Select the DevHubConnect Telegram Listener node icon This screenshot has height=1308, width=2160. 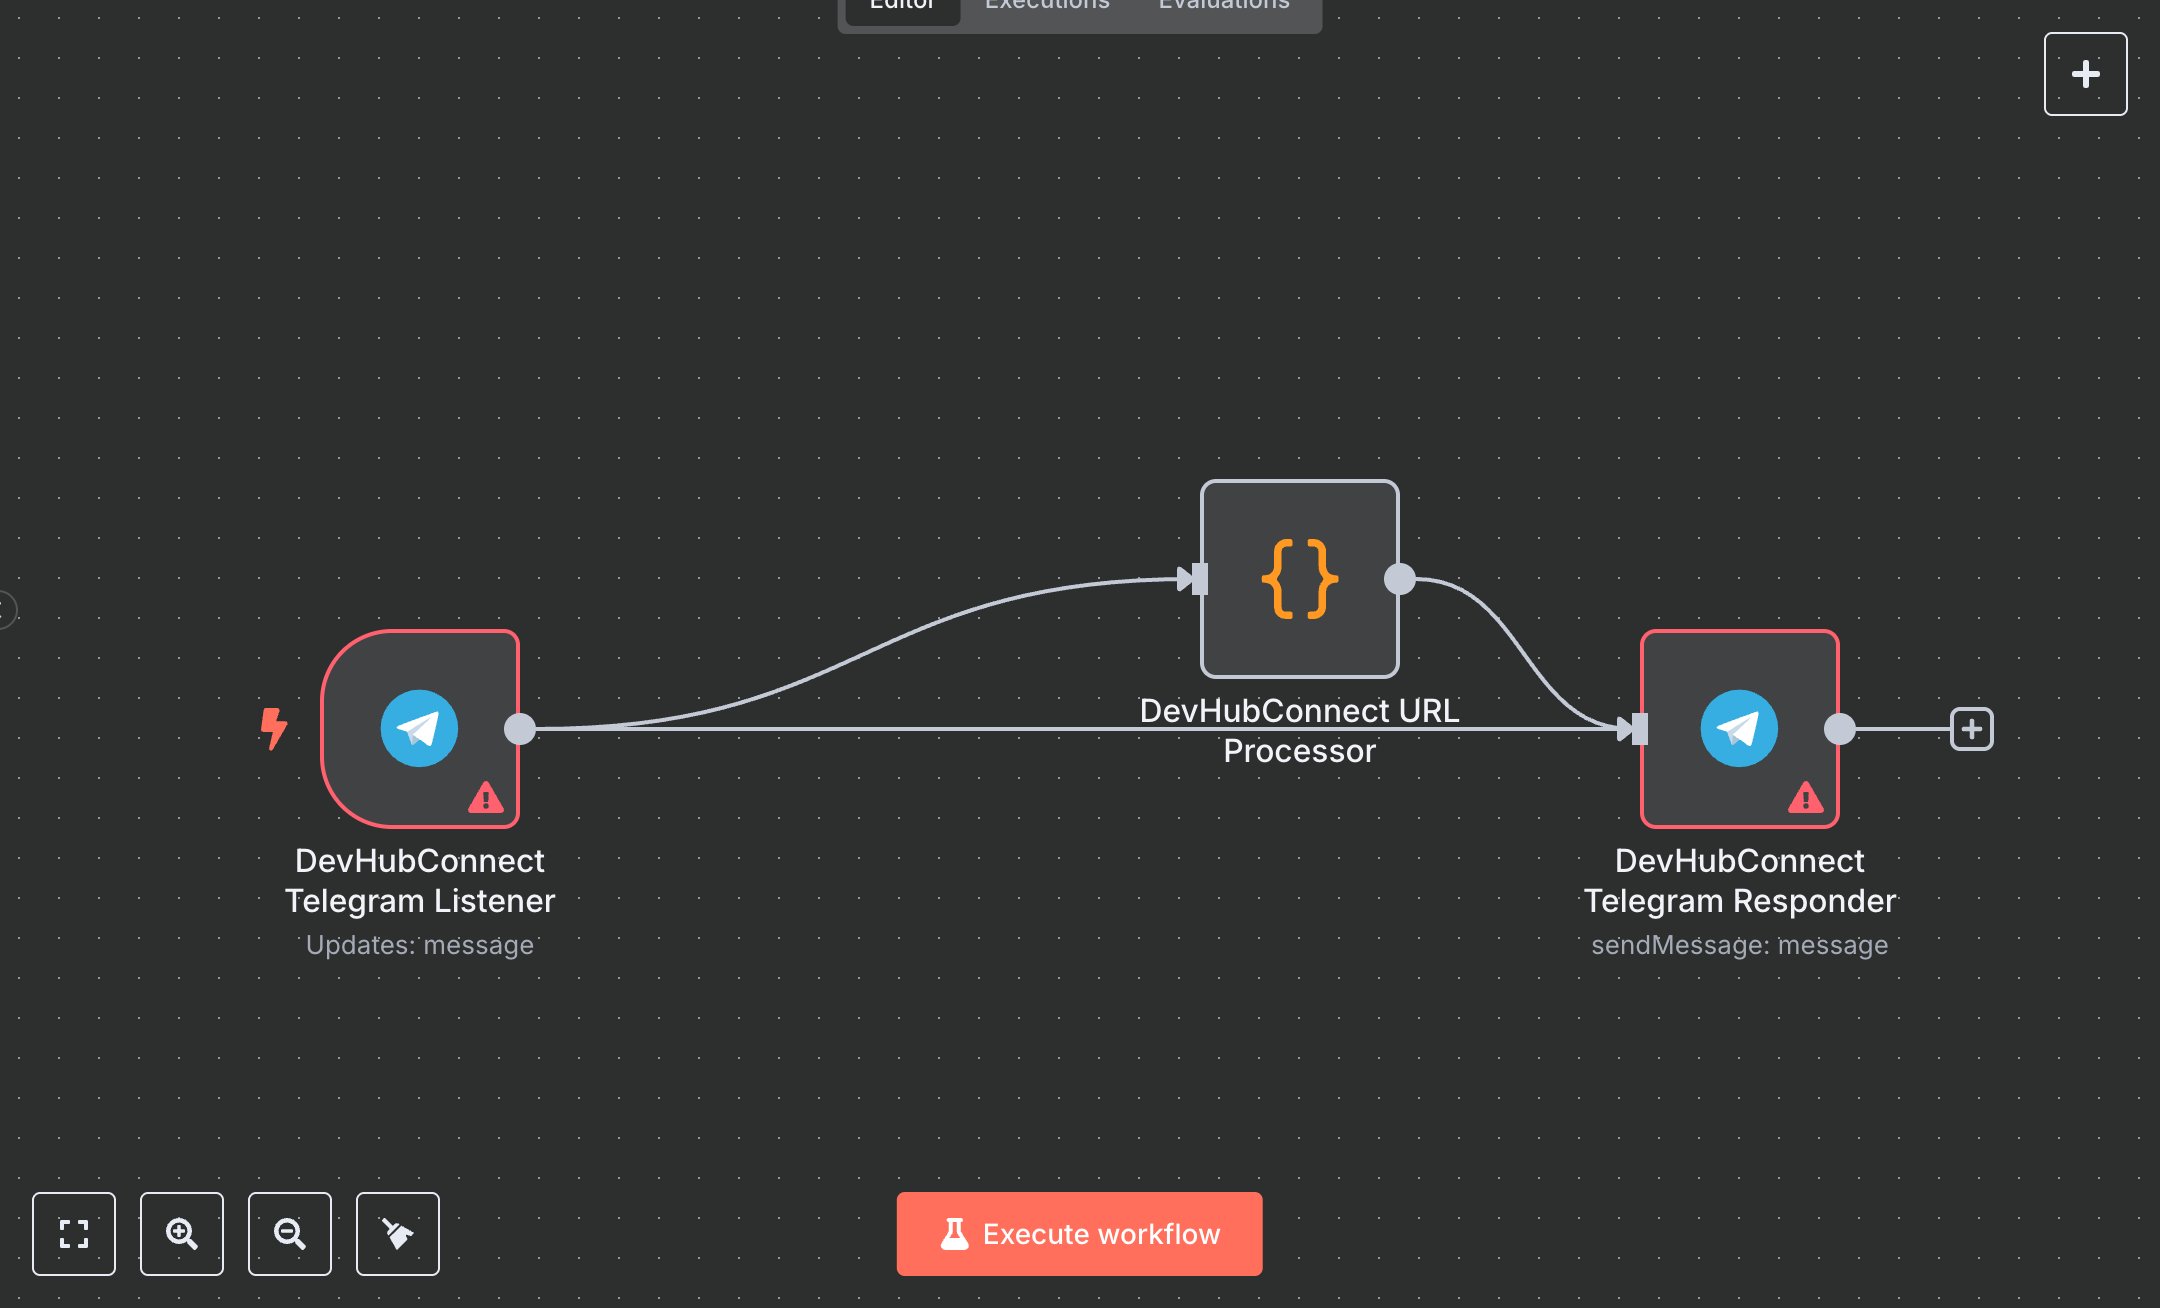(x=417, y=728)
